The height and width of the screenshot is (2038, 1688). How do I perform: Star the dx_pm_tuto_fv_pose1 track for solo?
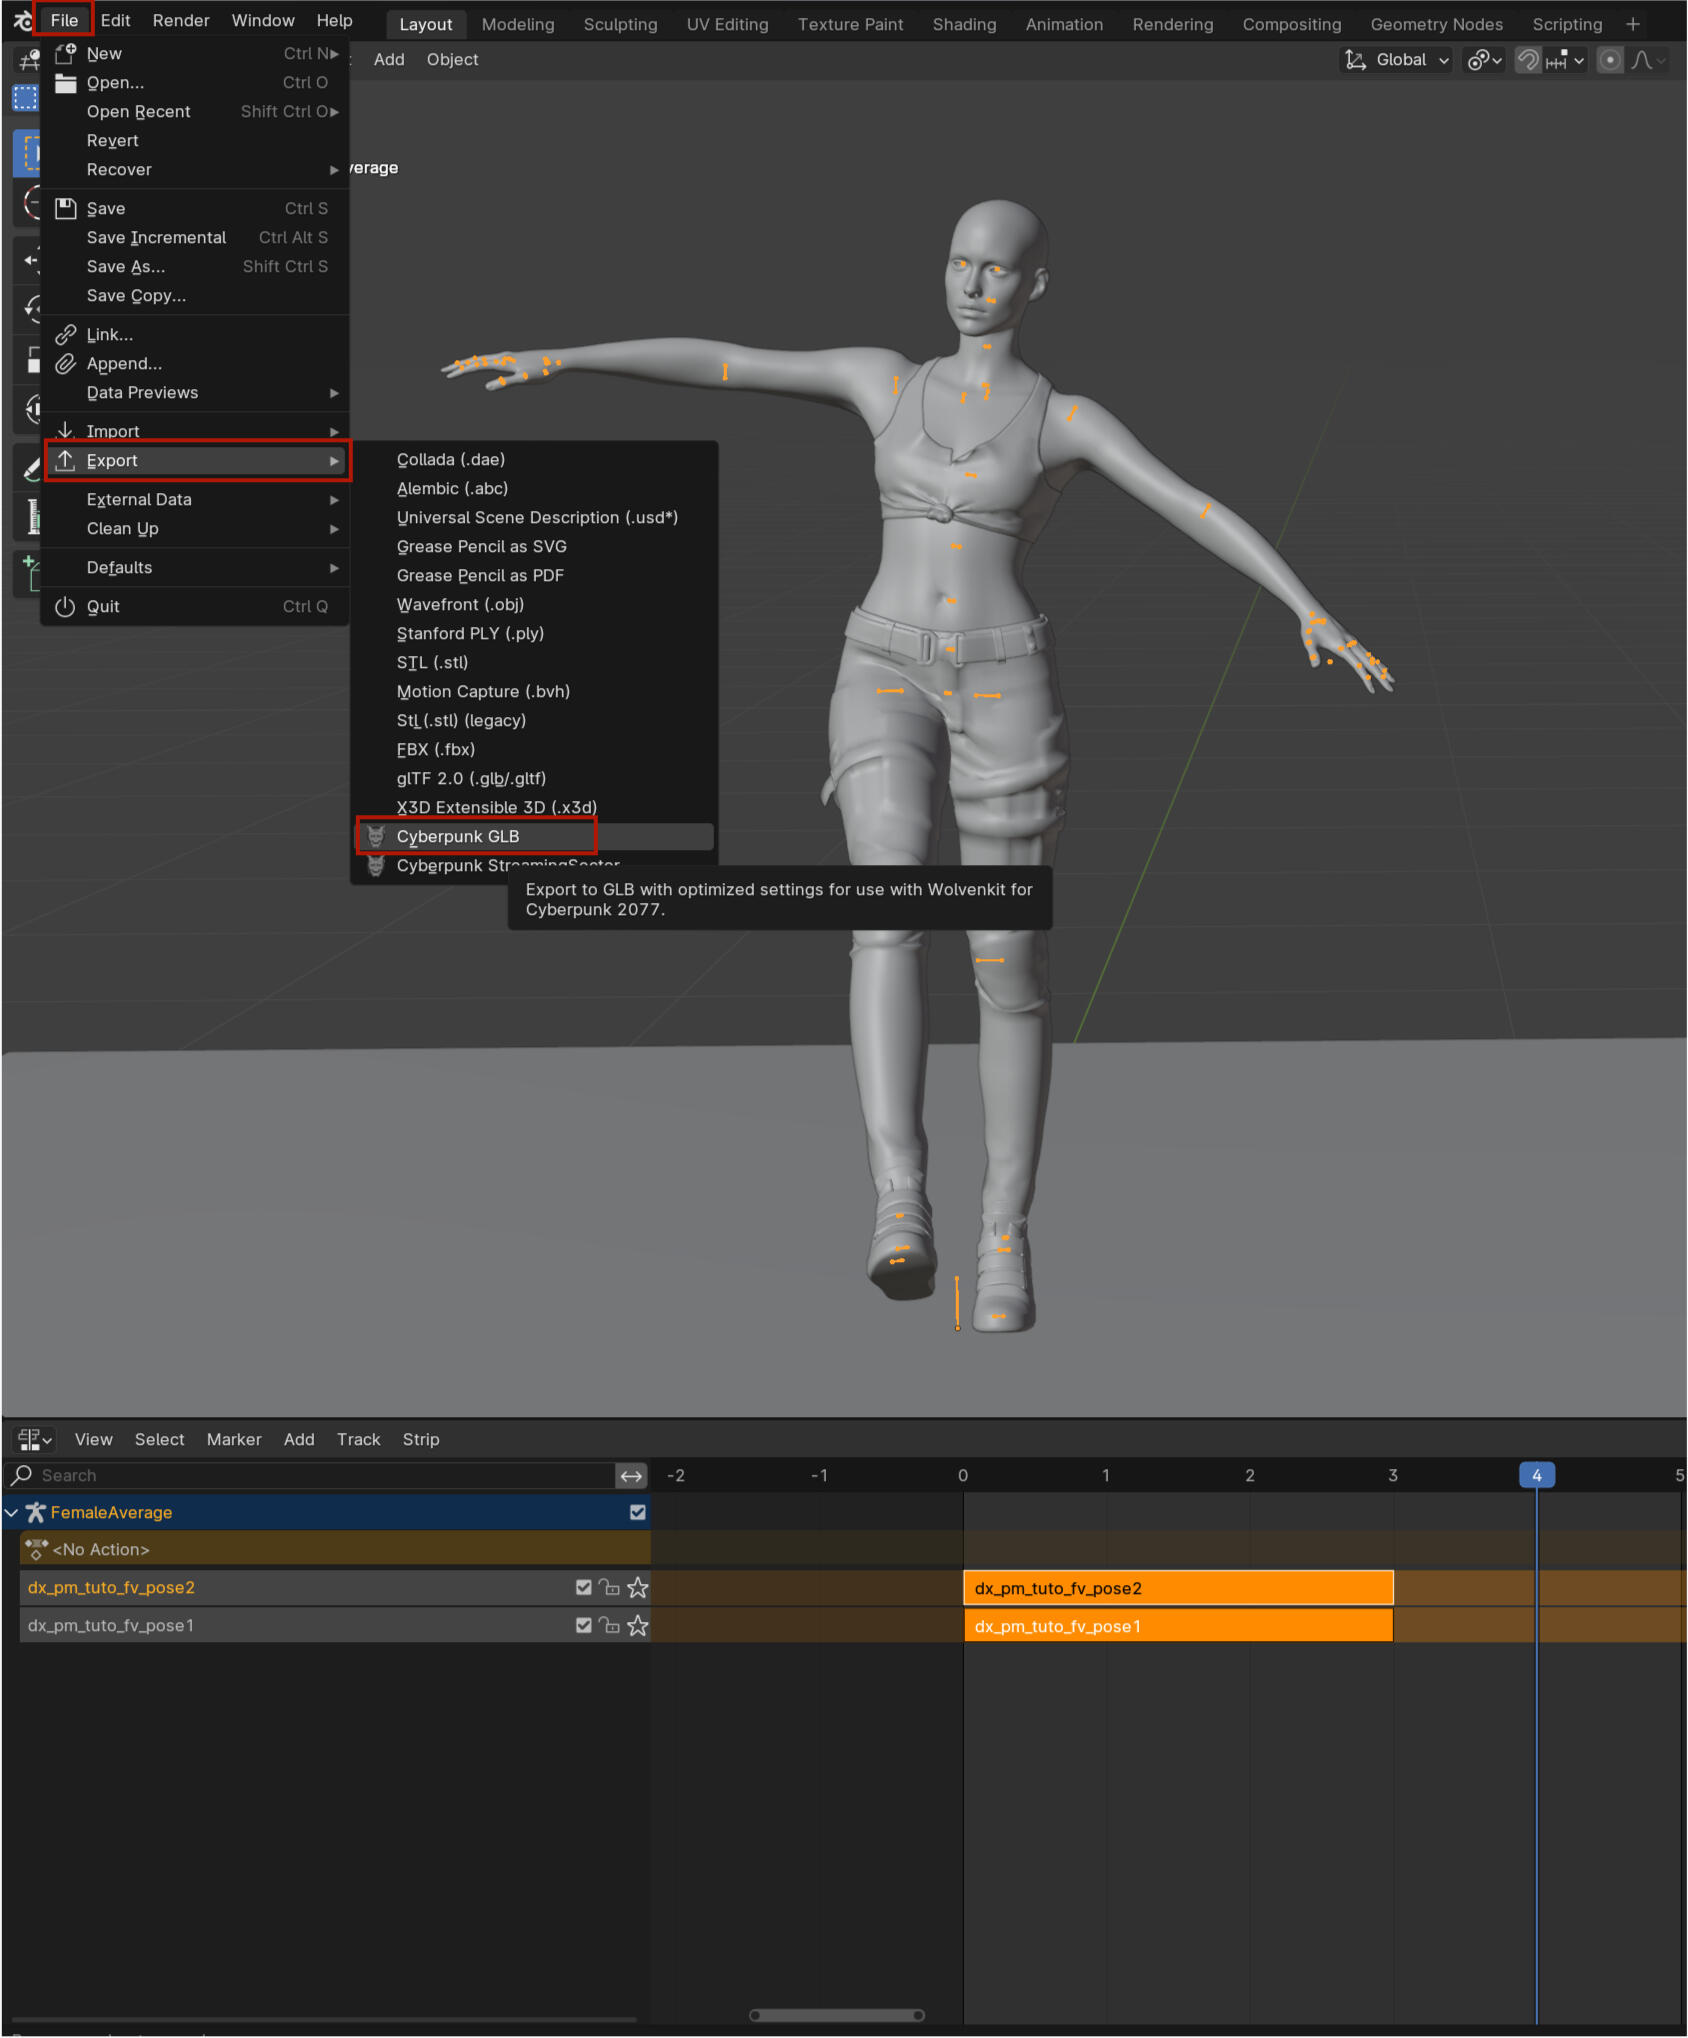click(x=637, y=1625)
